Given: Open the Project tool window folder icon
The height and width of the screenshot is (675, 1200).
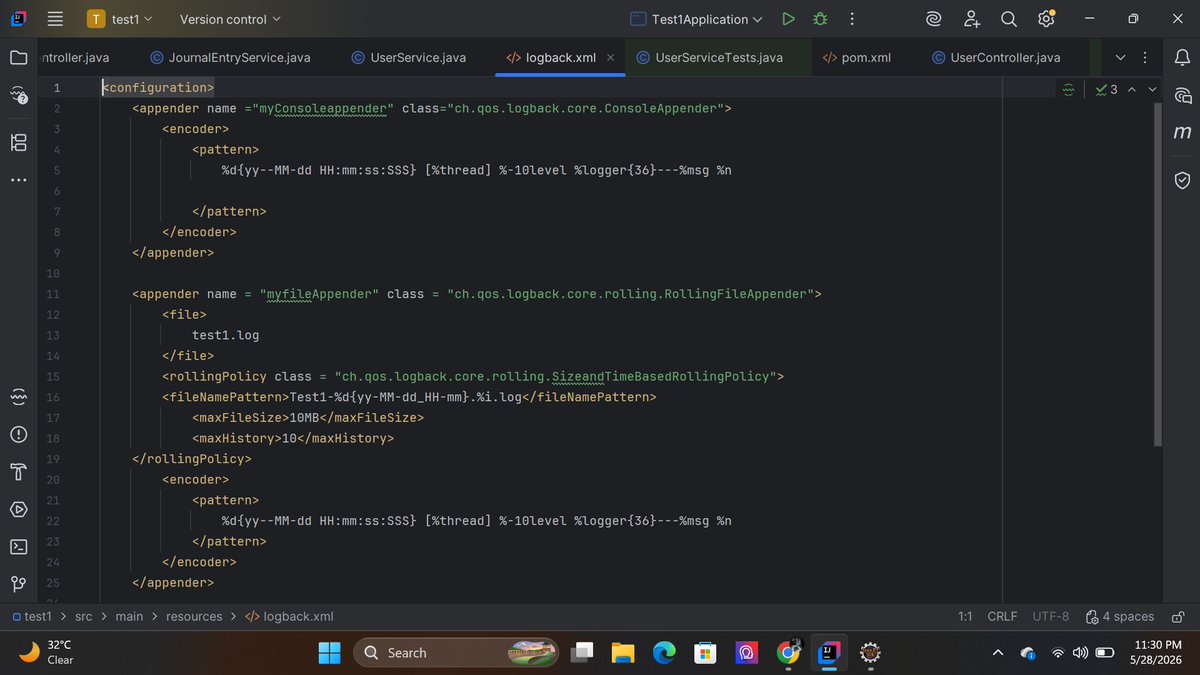Looking at the screenshot, I should (x=18, y=58).
